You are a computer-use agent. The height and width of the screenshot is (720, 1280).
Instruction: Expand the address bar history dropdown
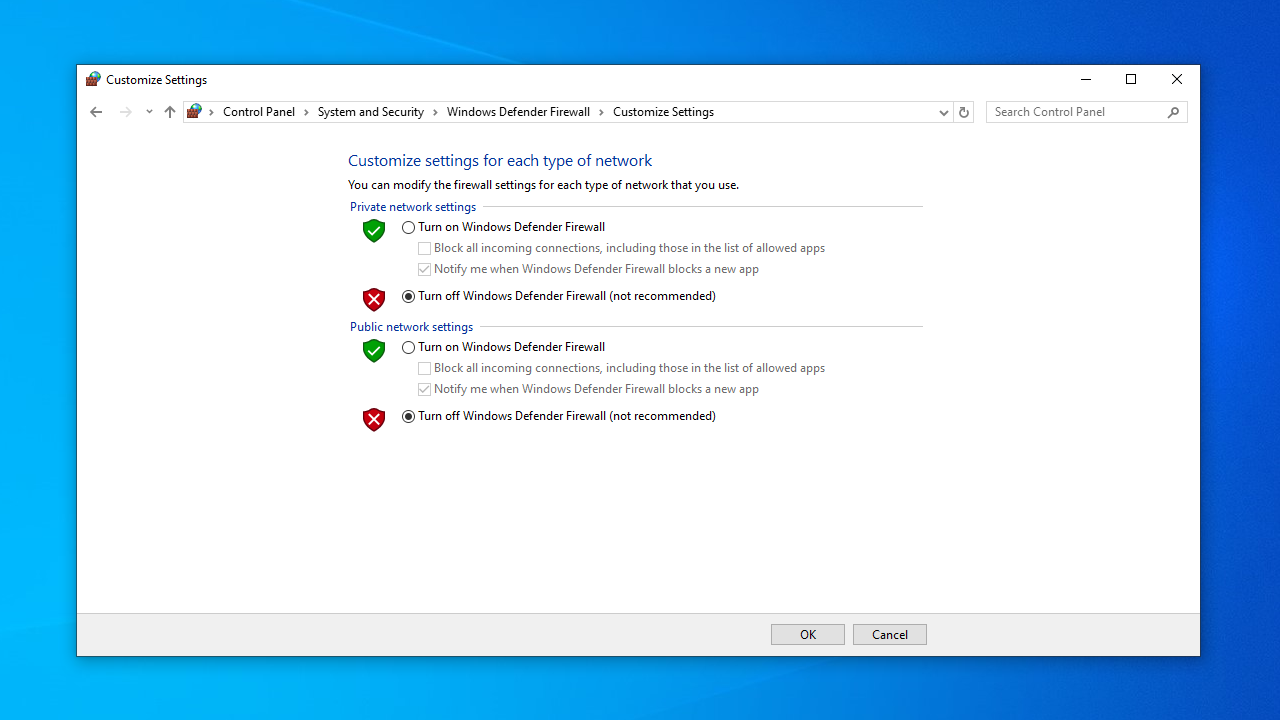tap(943, 113)
